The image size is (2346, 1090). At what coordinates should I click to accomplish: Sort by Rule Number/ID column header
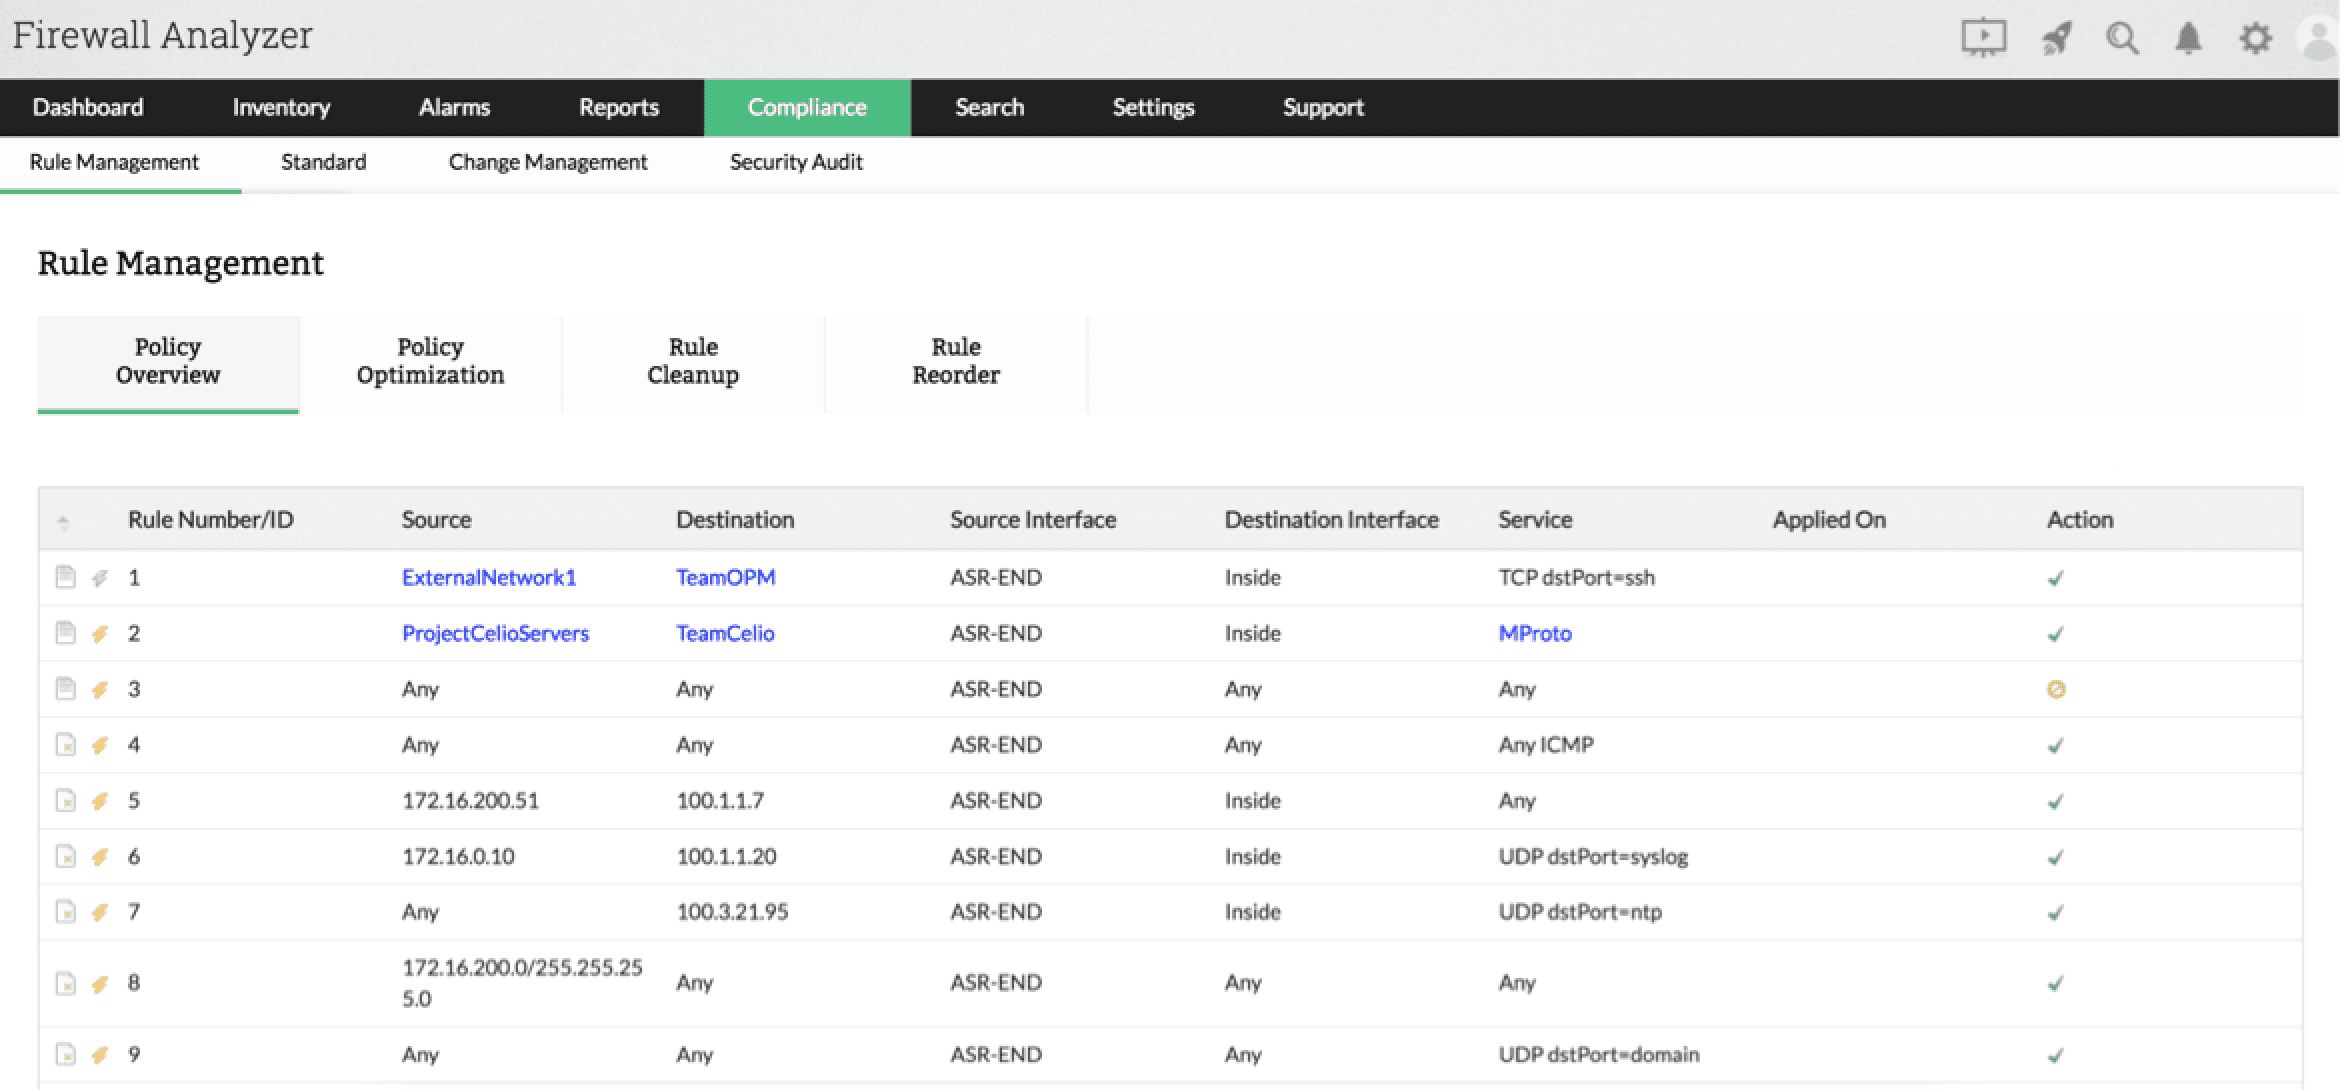pos(210,520)
